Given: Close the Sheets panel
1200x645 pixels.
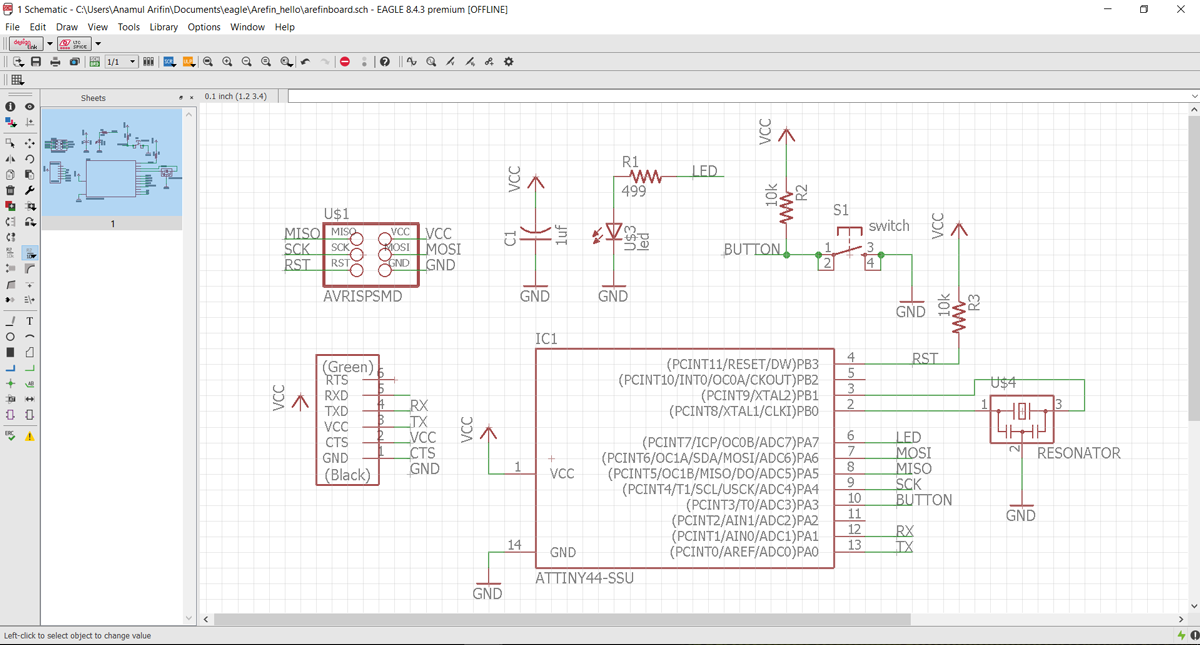Looking at the screenshot, I should (191, 98).
